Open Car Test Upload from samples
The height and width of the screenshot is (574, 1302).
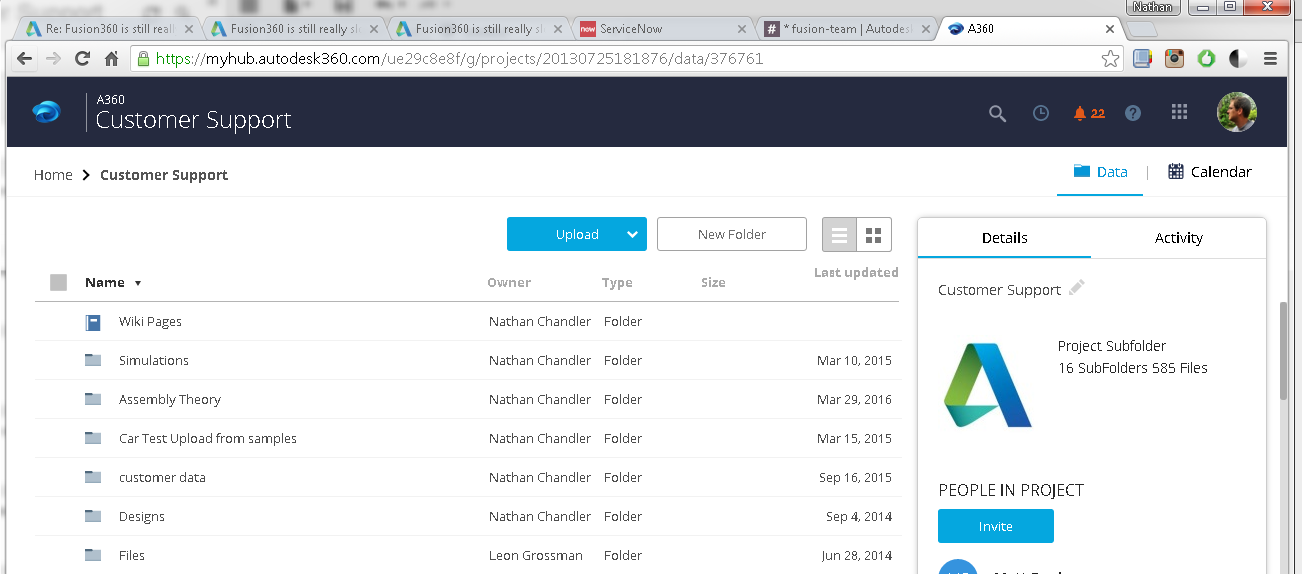pos(208,438)
